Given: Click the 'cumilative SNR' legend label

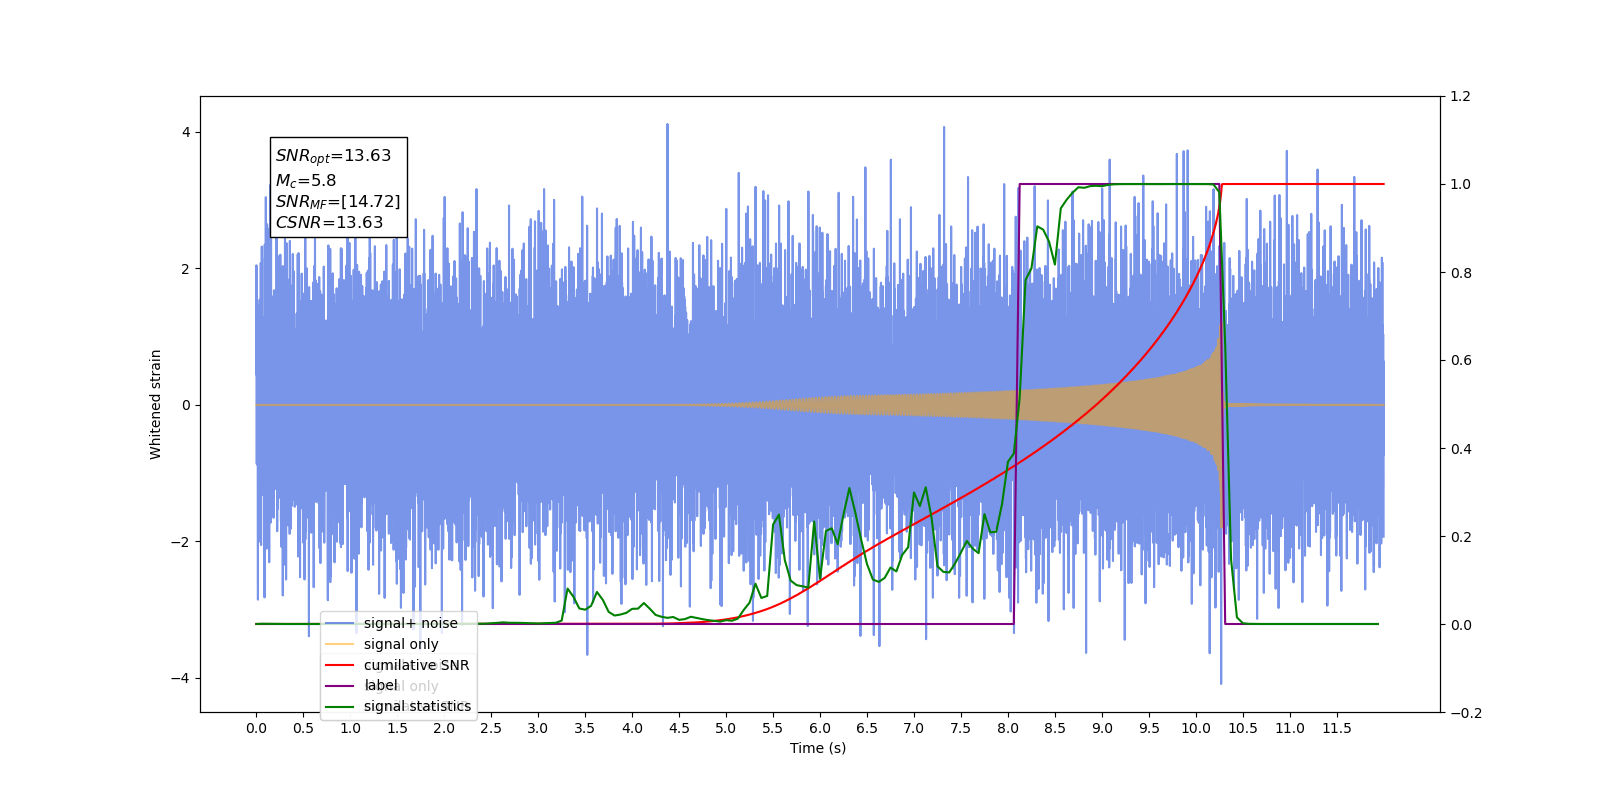Looking at the screenshot, I should click(x=416, y=665).
